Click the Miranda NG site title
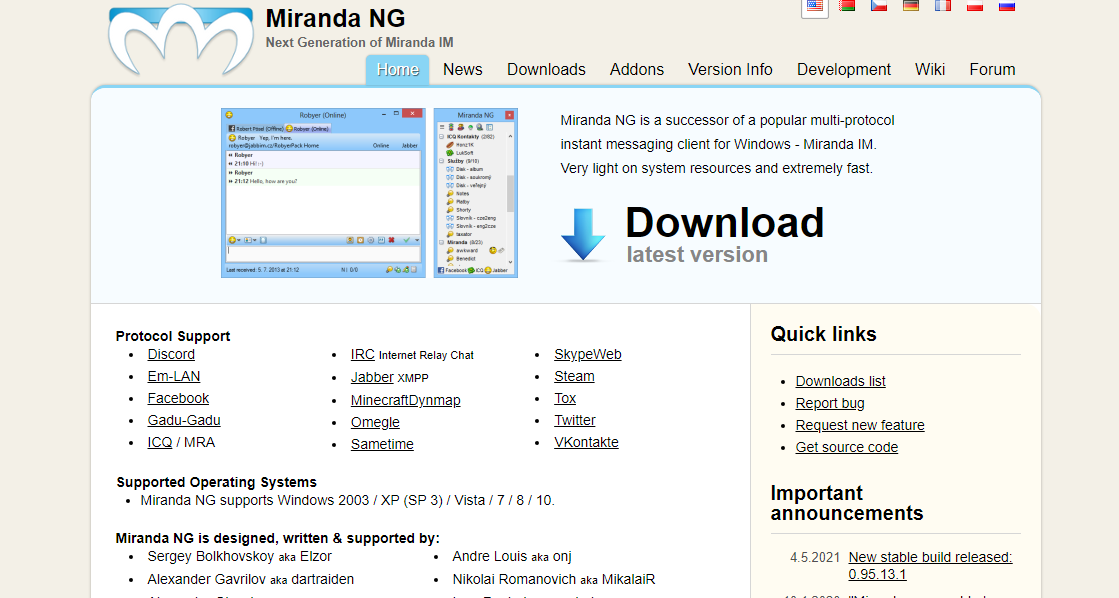 (x=335, y=19)
